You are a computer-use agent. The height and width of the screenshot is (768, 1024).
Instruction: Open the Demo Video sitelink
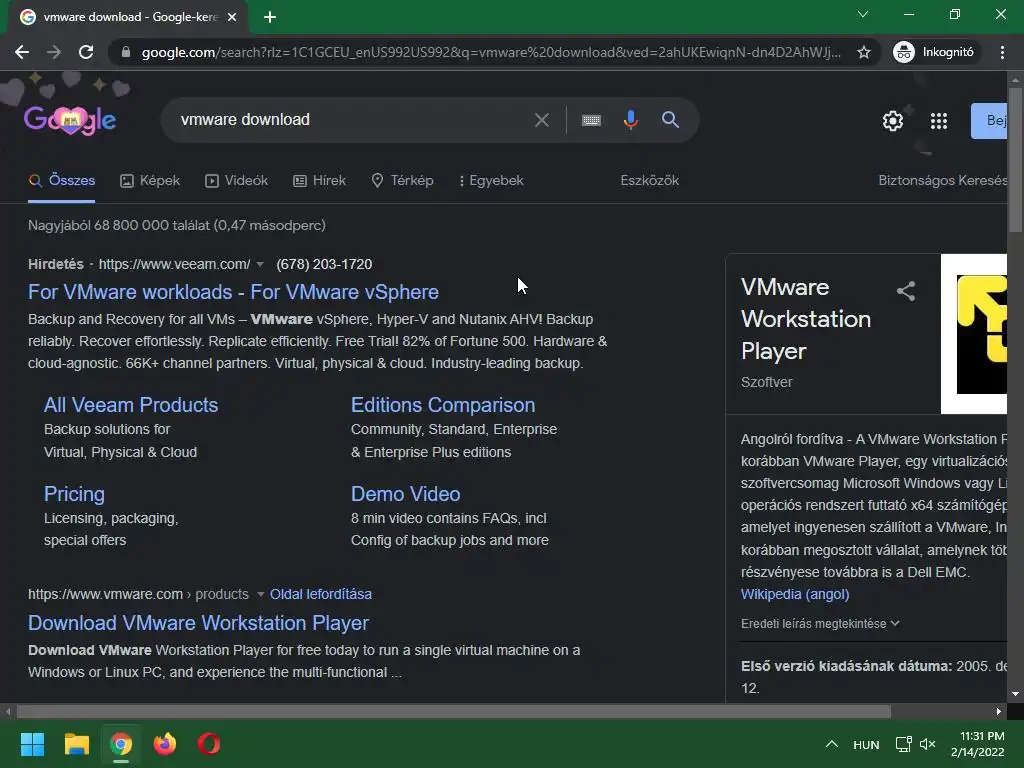tap(406, 494)
